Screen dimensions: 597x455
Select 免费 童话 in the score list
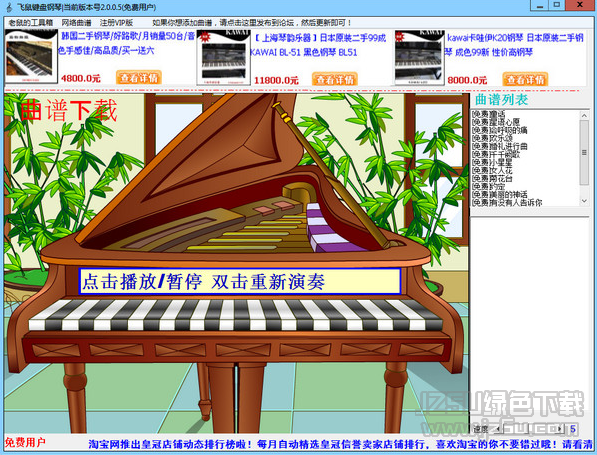point(488,114)
